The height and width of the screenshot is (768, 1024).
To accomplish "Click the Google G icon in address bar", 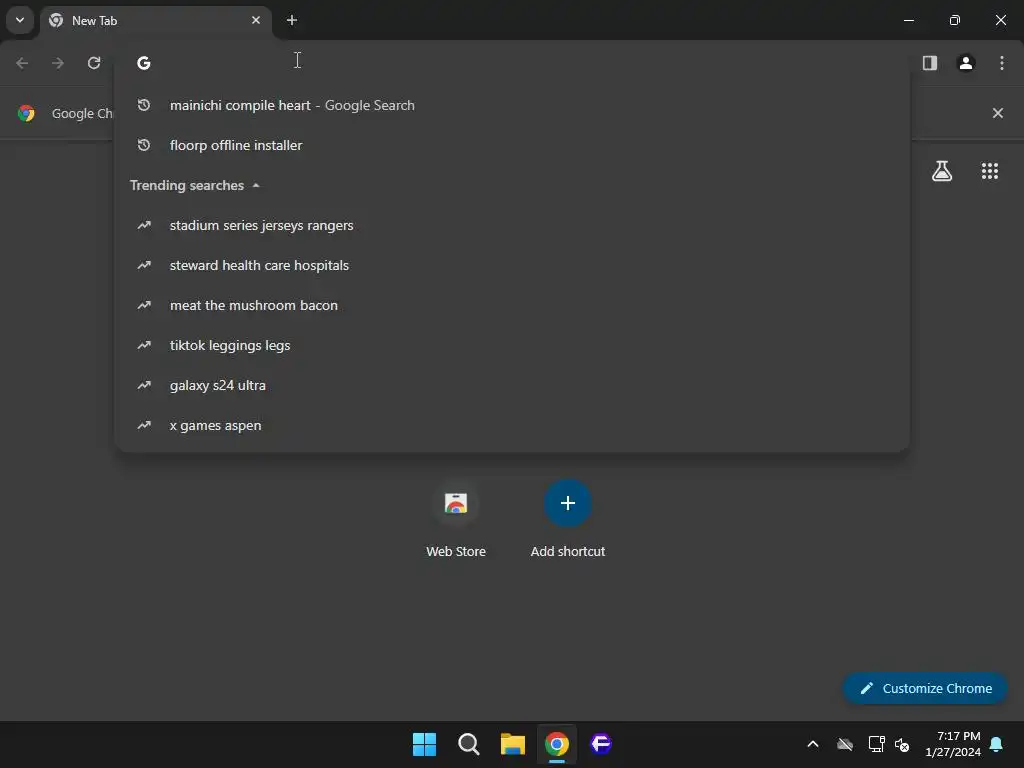I will pos(144,63).
